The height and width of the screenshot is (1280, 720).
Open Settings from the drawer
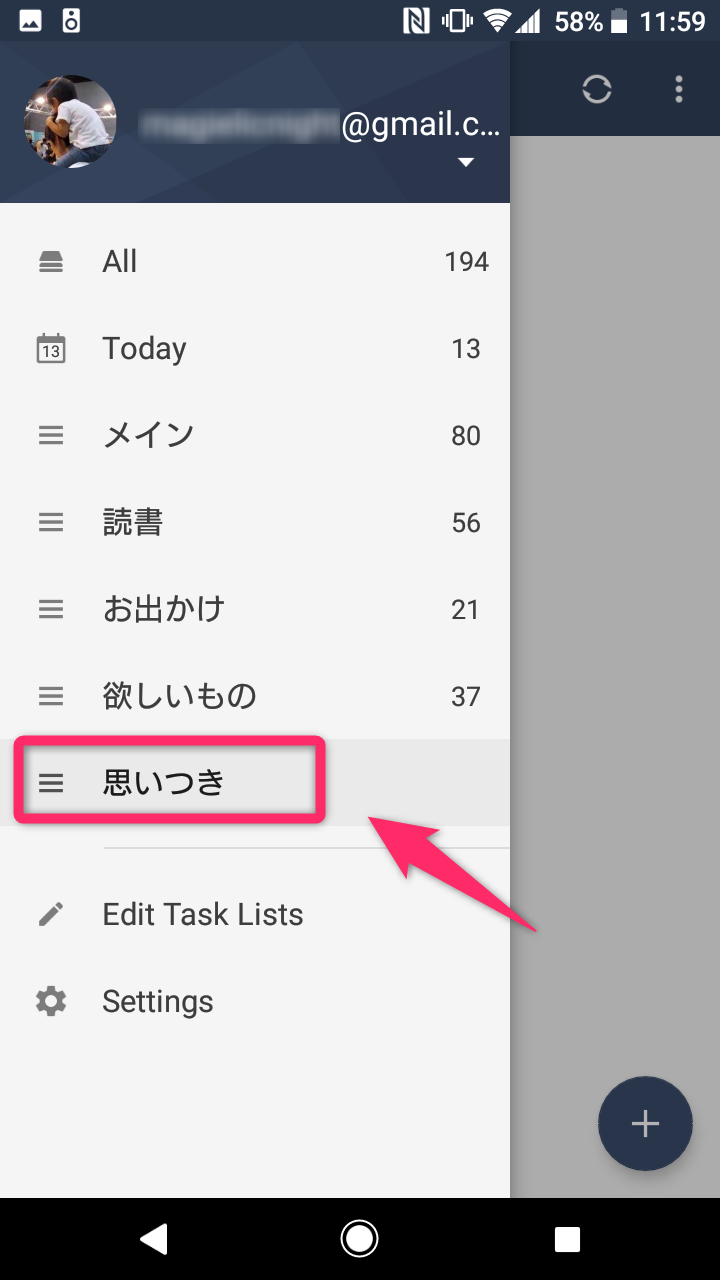click(158, 1001)
